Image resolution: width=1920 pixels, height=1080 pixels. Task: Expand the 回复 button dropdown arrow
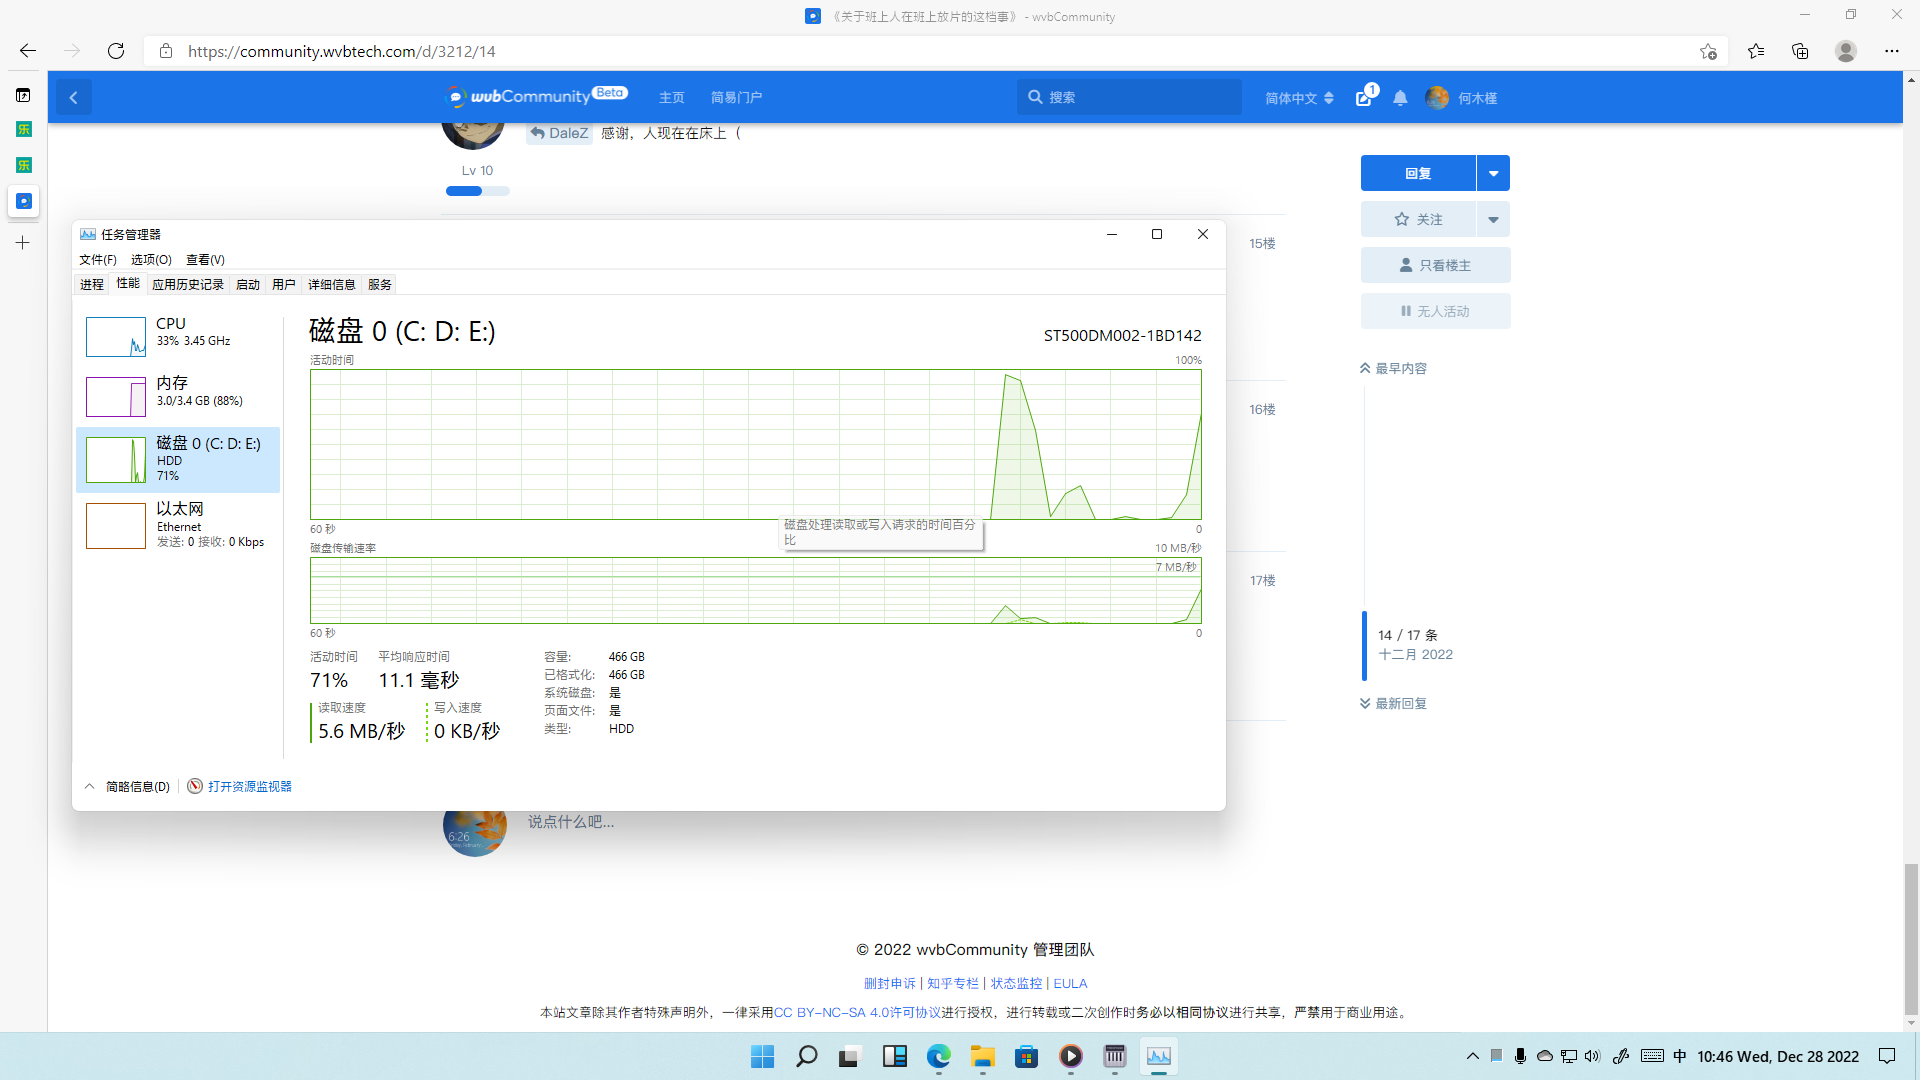pyautogui.click(x=1493, y=173)
